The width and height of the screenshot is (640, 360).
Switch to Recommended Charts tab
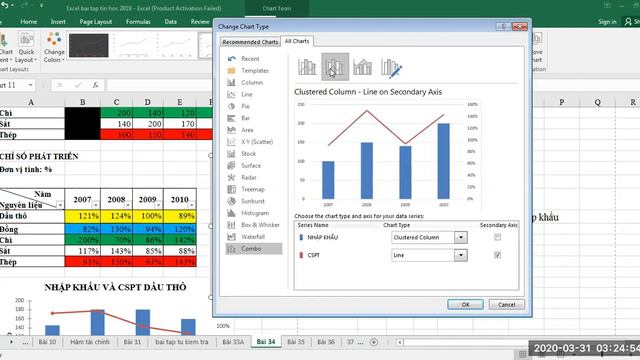250,42
